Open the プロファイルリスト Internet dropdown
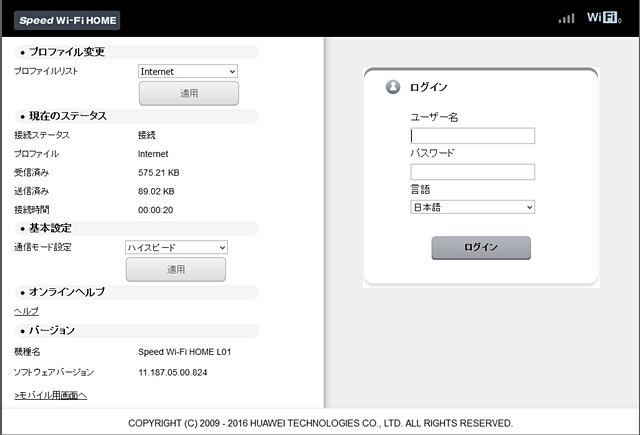Screen dimensions: 640x435 pyautogui.click(x=188, y=71)
